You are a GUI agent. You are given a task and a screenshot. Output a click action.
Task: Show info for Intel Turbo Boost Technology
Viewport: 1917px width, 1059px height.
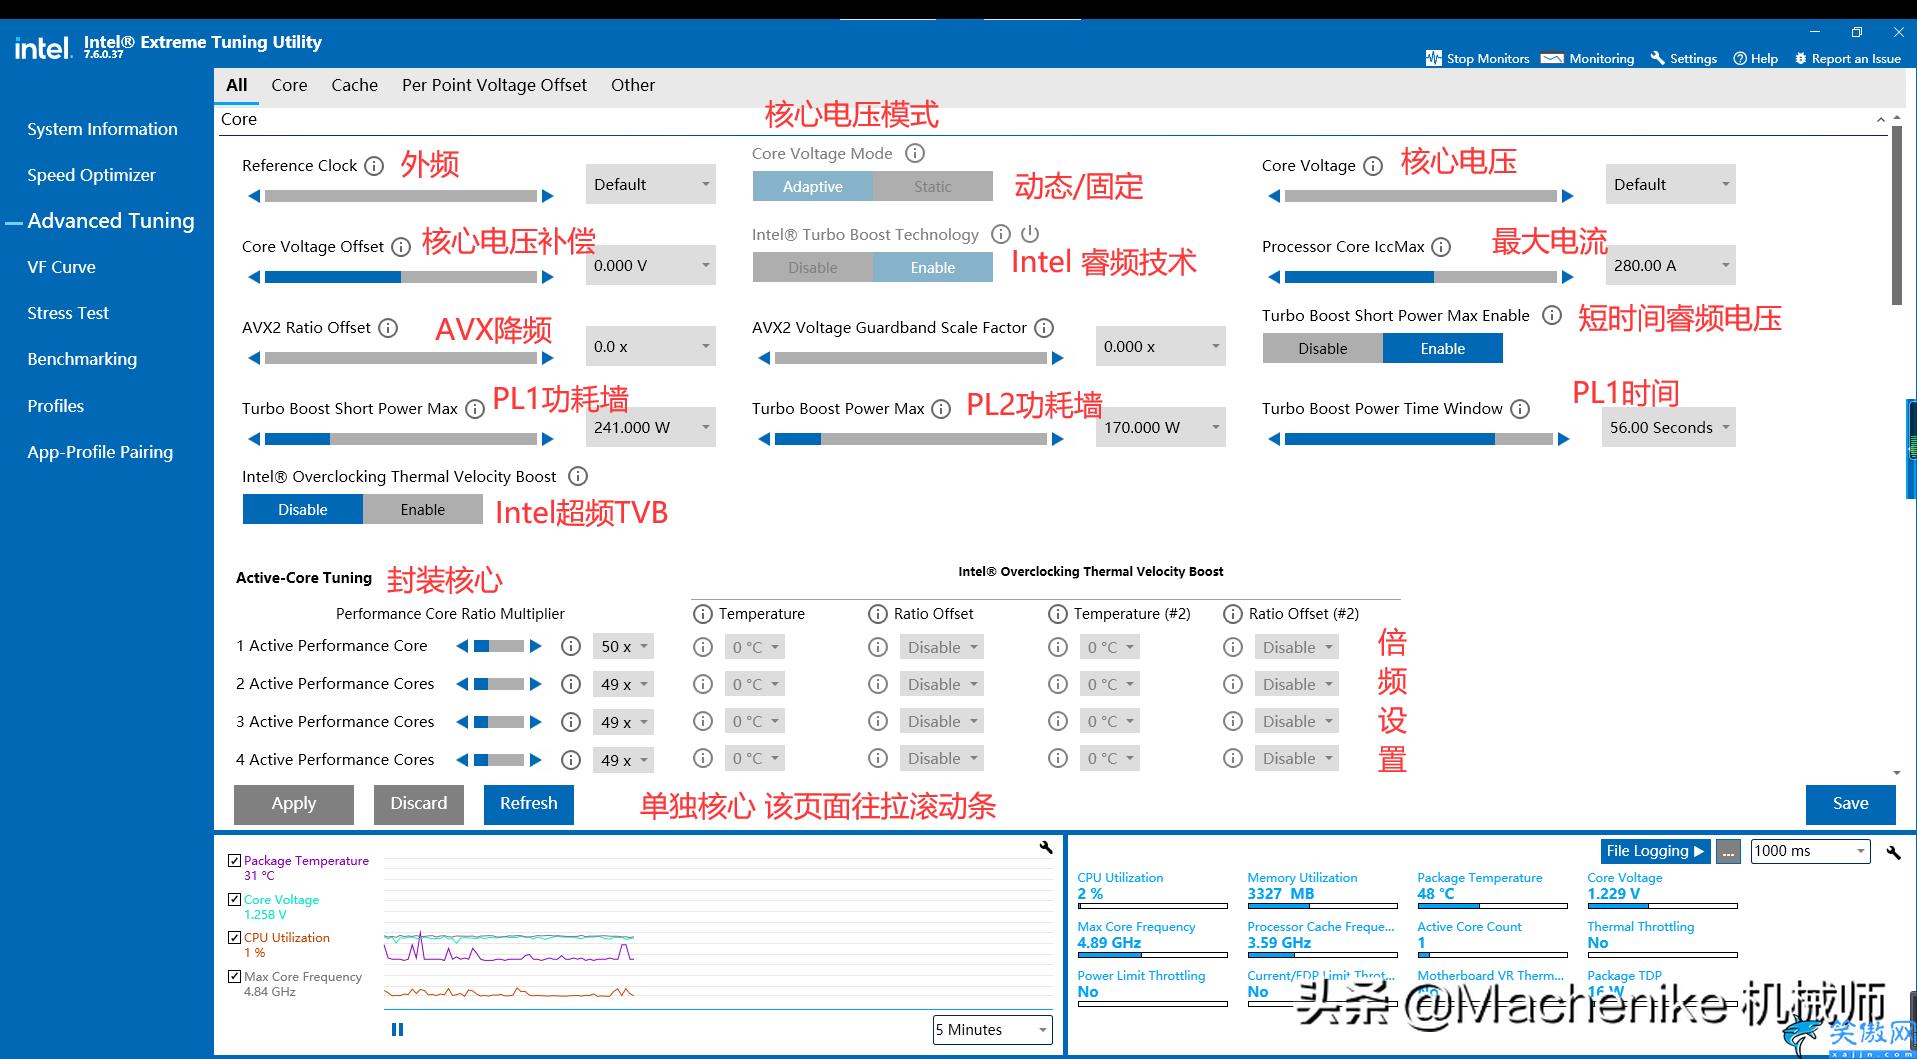pos(1000,234)
